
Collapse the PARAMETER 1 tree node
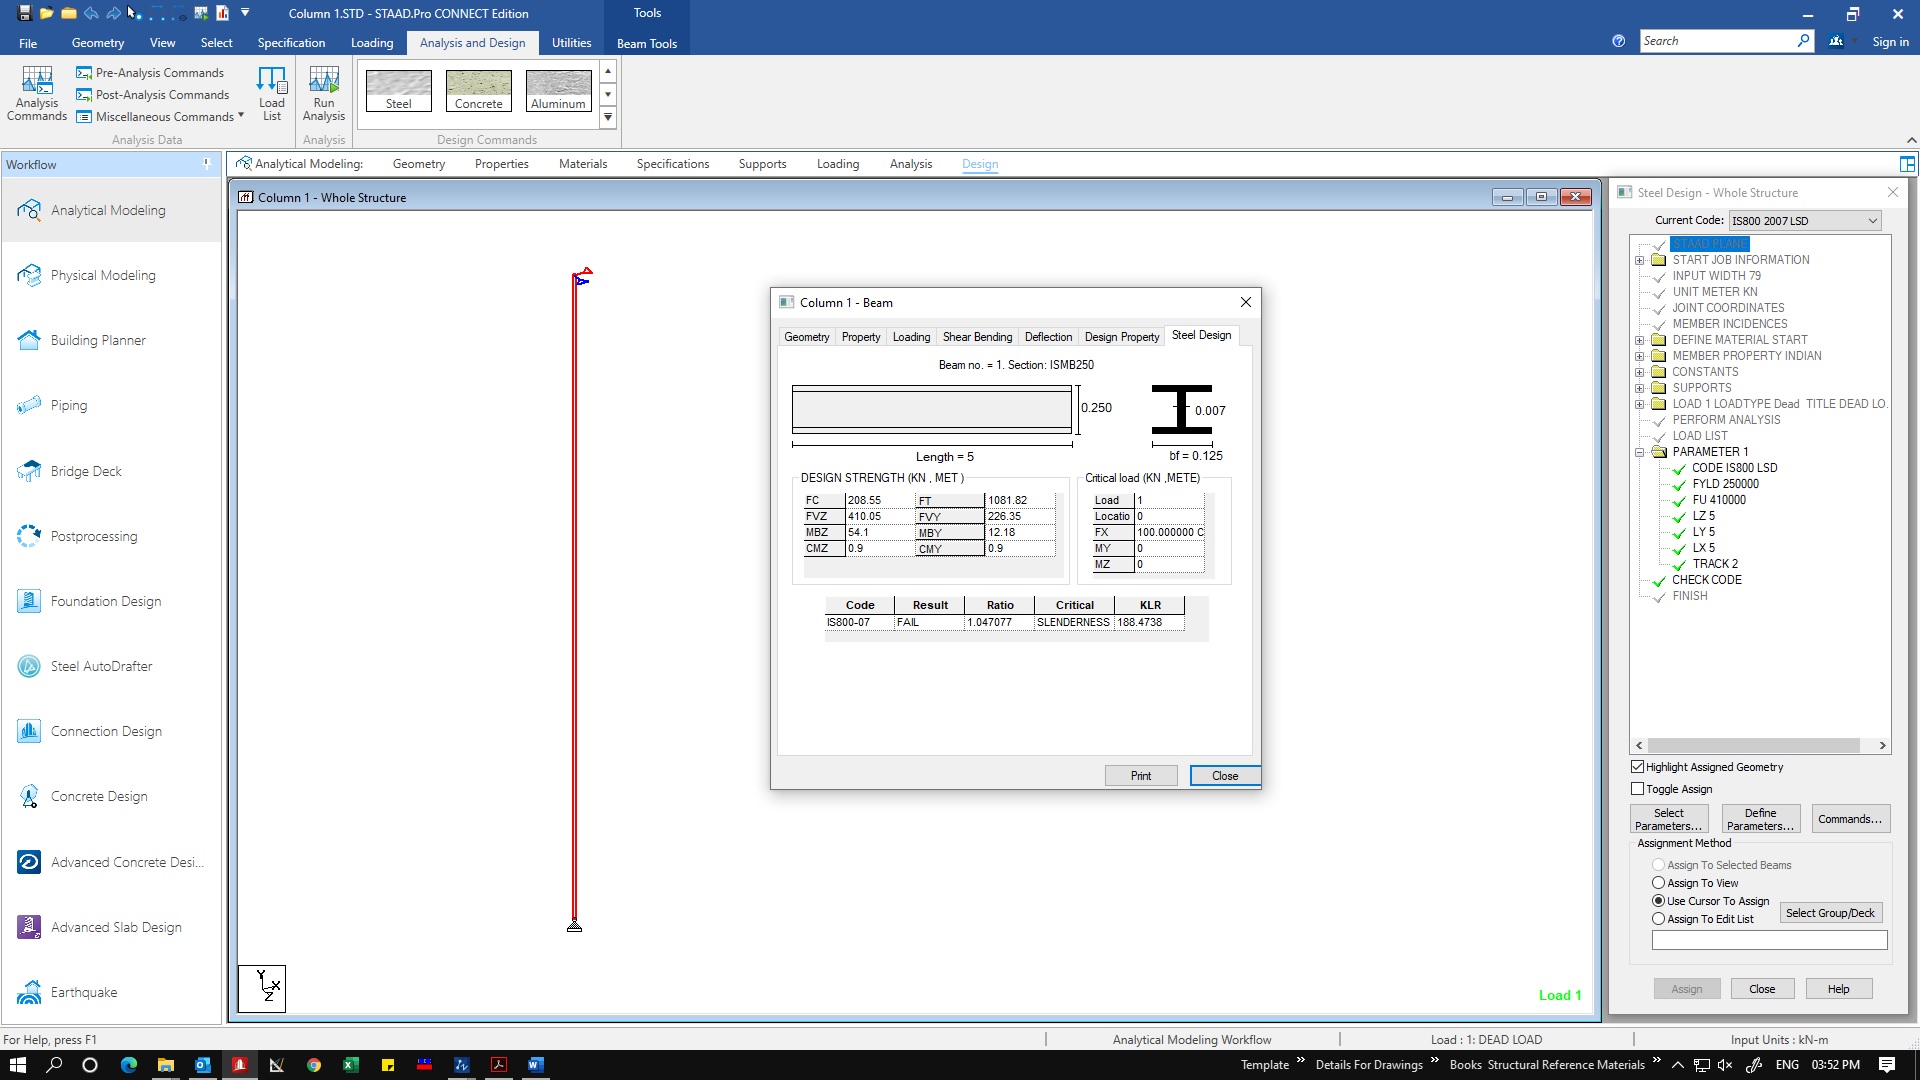(1640, 452)
